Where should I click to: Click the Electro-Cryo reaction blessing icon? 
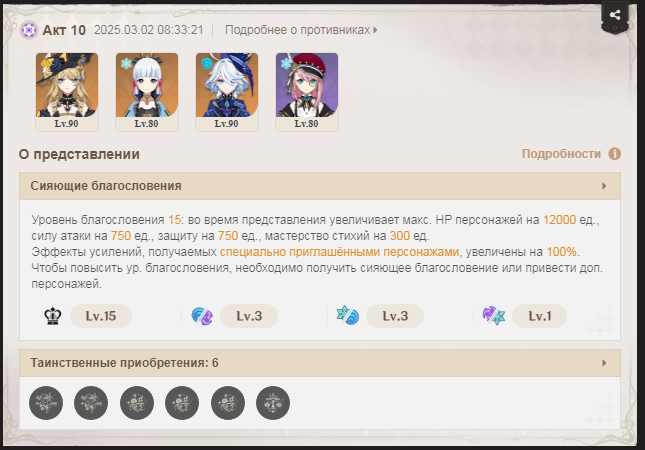point(494,316)
